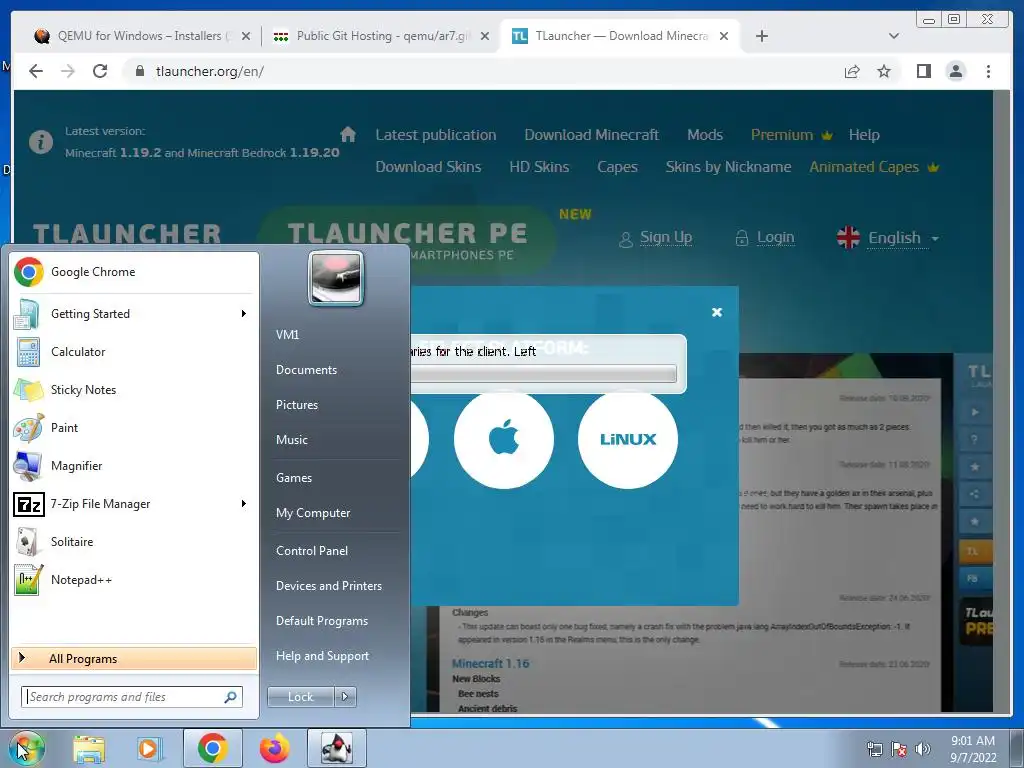
Task: Reload the TLauncher page
Action: 100,71
